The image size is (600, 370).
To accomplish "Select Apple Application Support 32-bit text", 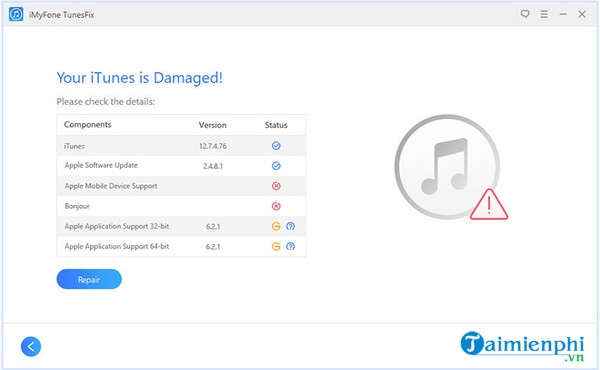I will (117, 226).
